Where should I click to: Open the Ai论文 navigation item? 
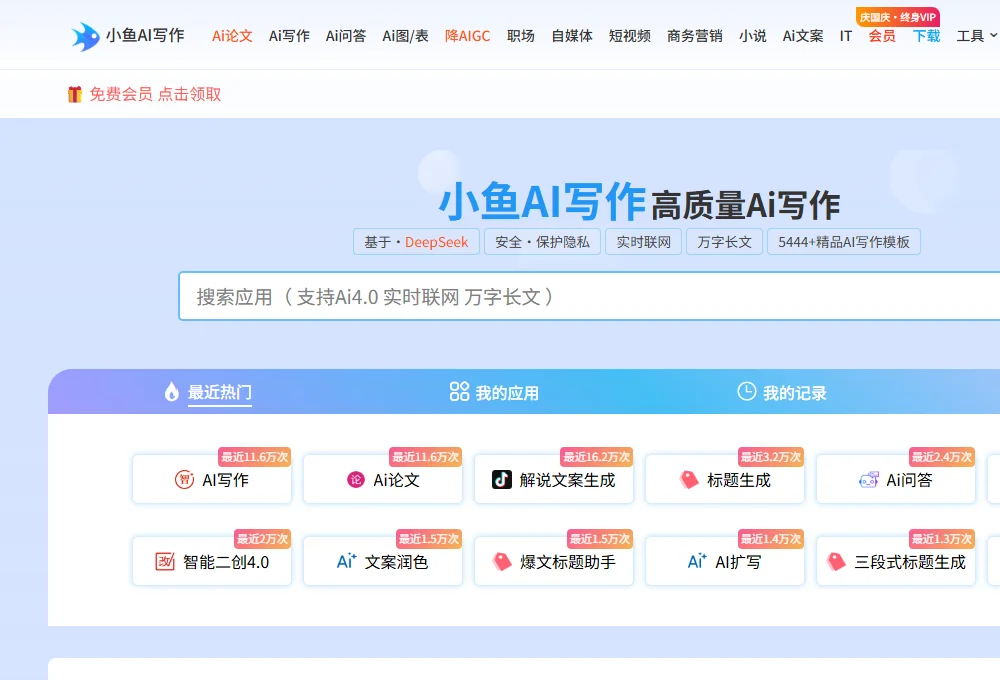click(232, 36)
